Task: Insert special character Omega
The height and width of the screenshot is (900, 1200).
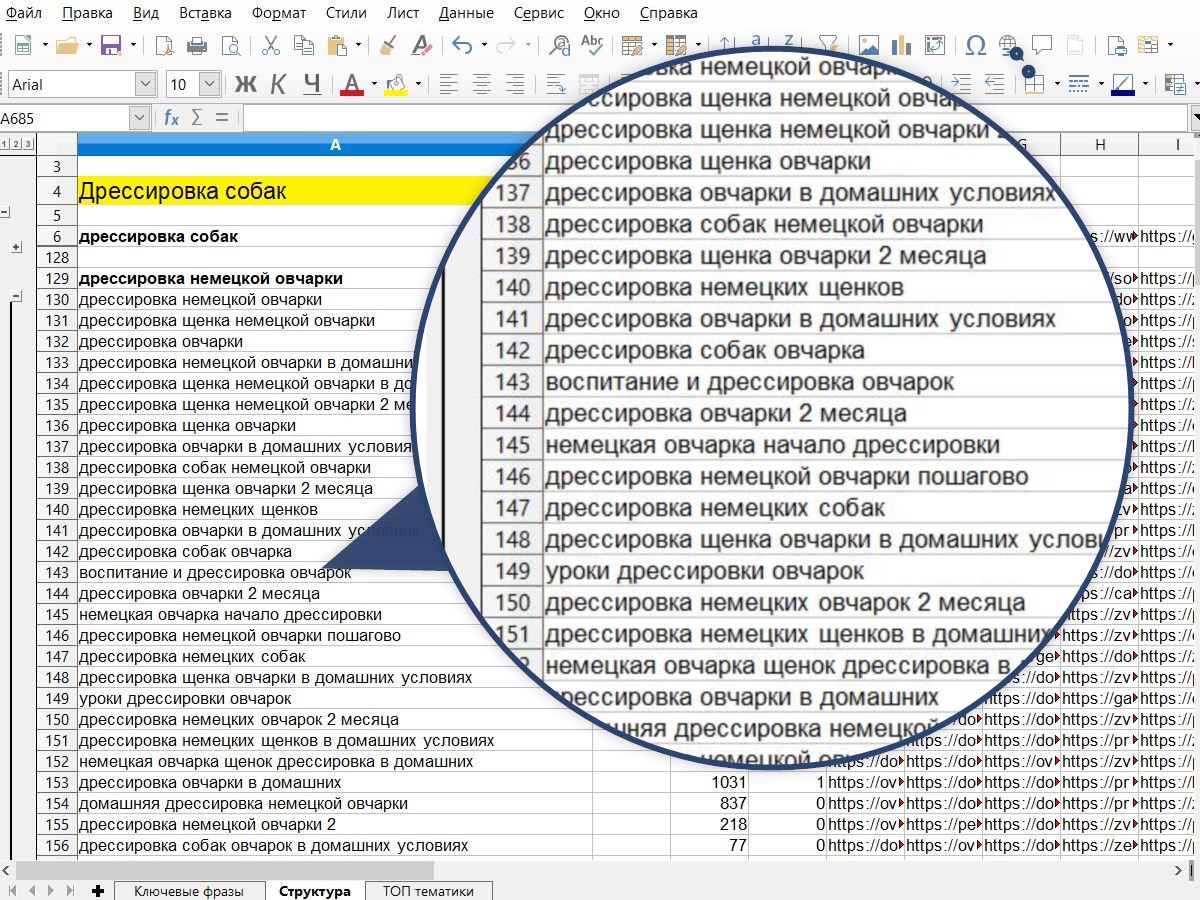Action: pyautogui.click(x=976, y=45)
